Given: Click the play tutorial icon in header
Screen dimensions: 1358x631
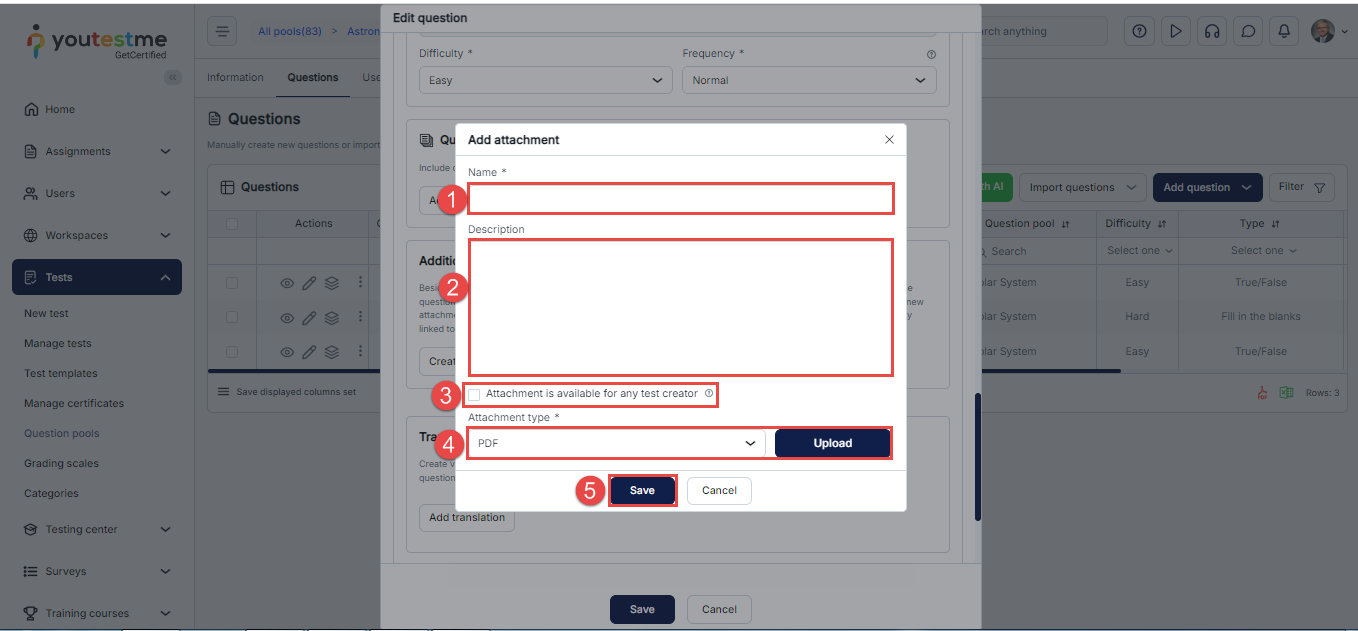Looking at the screenshot, I should coord(1175,31).
